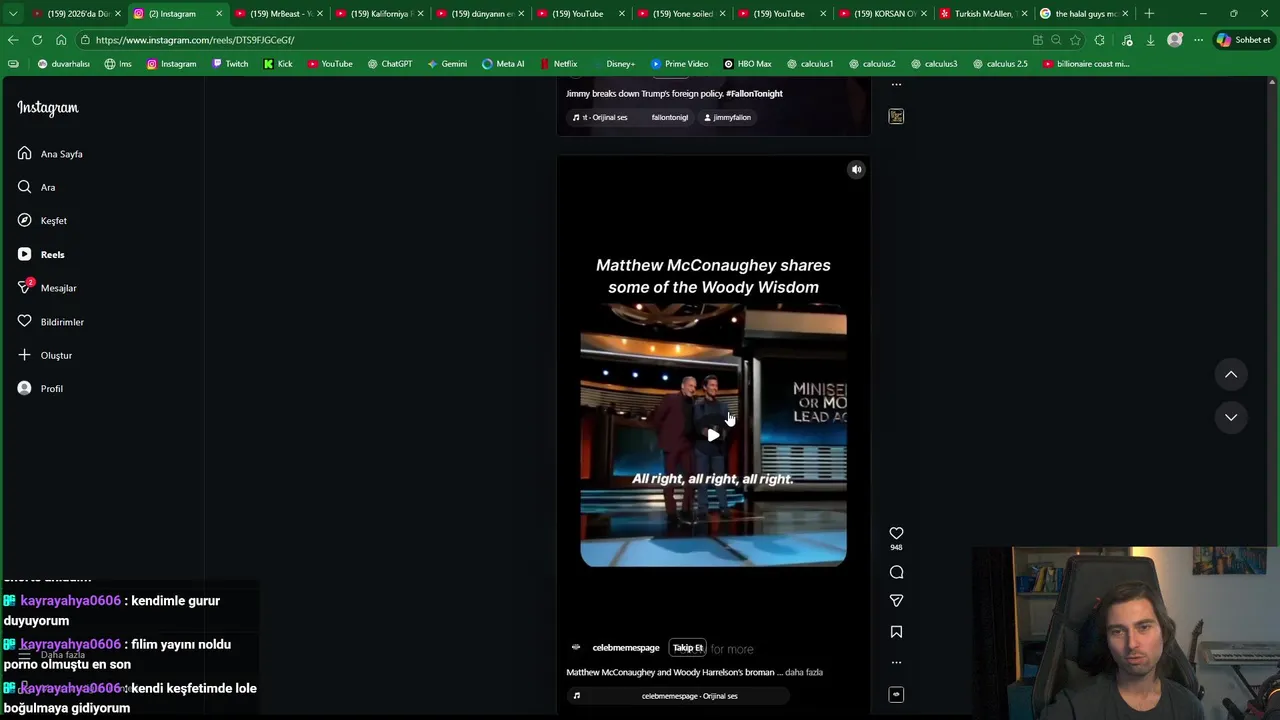Open media control music icon
This screenshot has height=720, width=1280.
click(1127, 40)
